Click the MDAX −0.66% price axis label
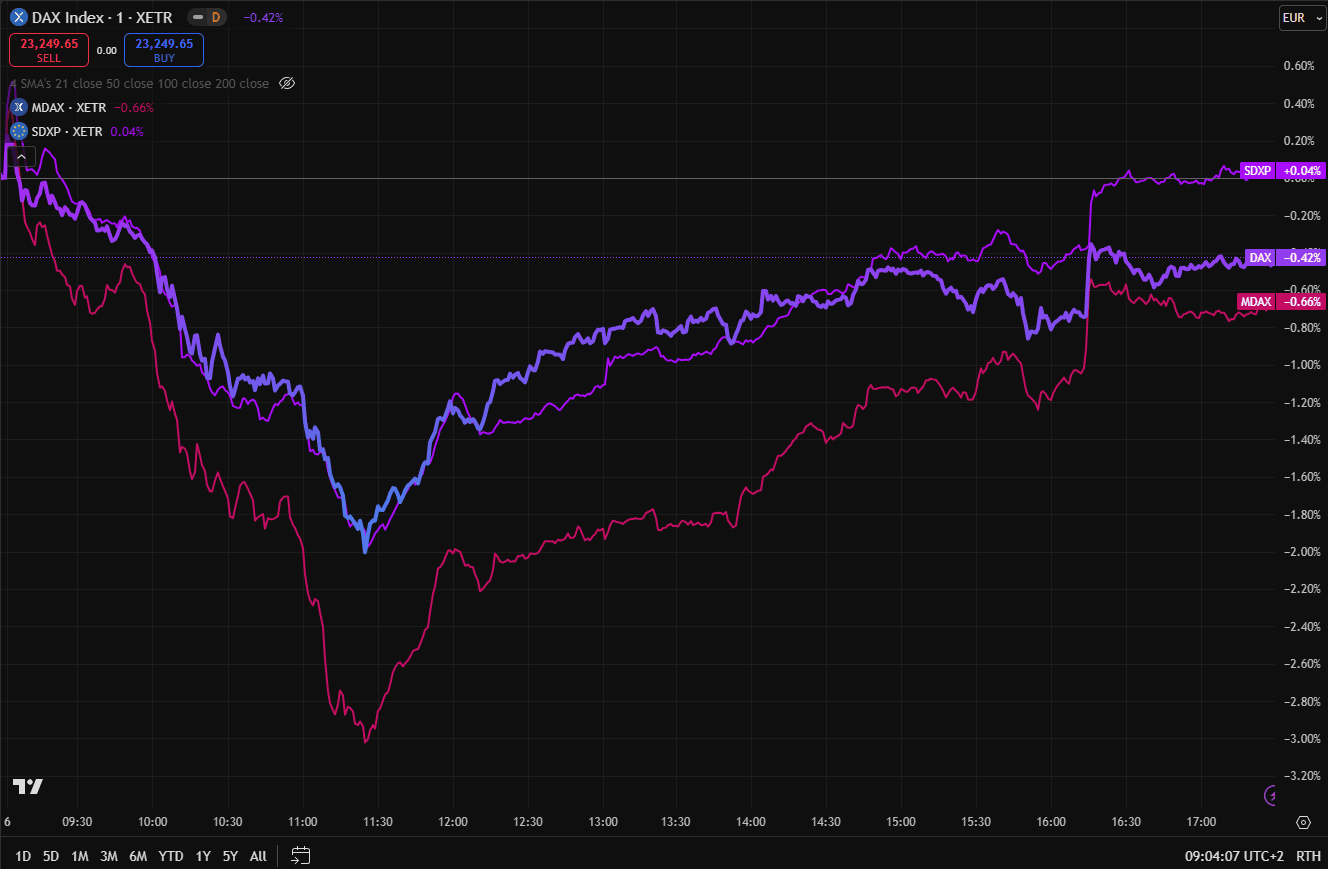 [x=1281, y=301]
